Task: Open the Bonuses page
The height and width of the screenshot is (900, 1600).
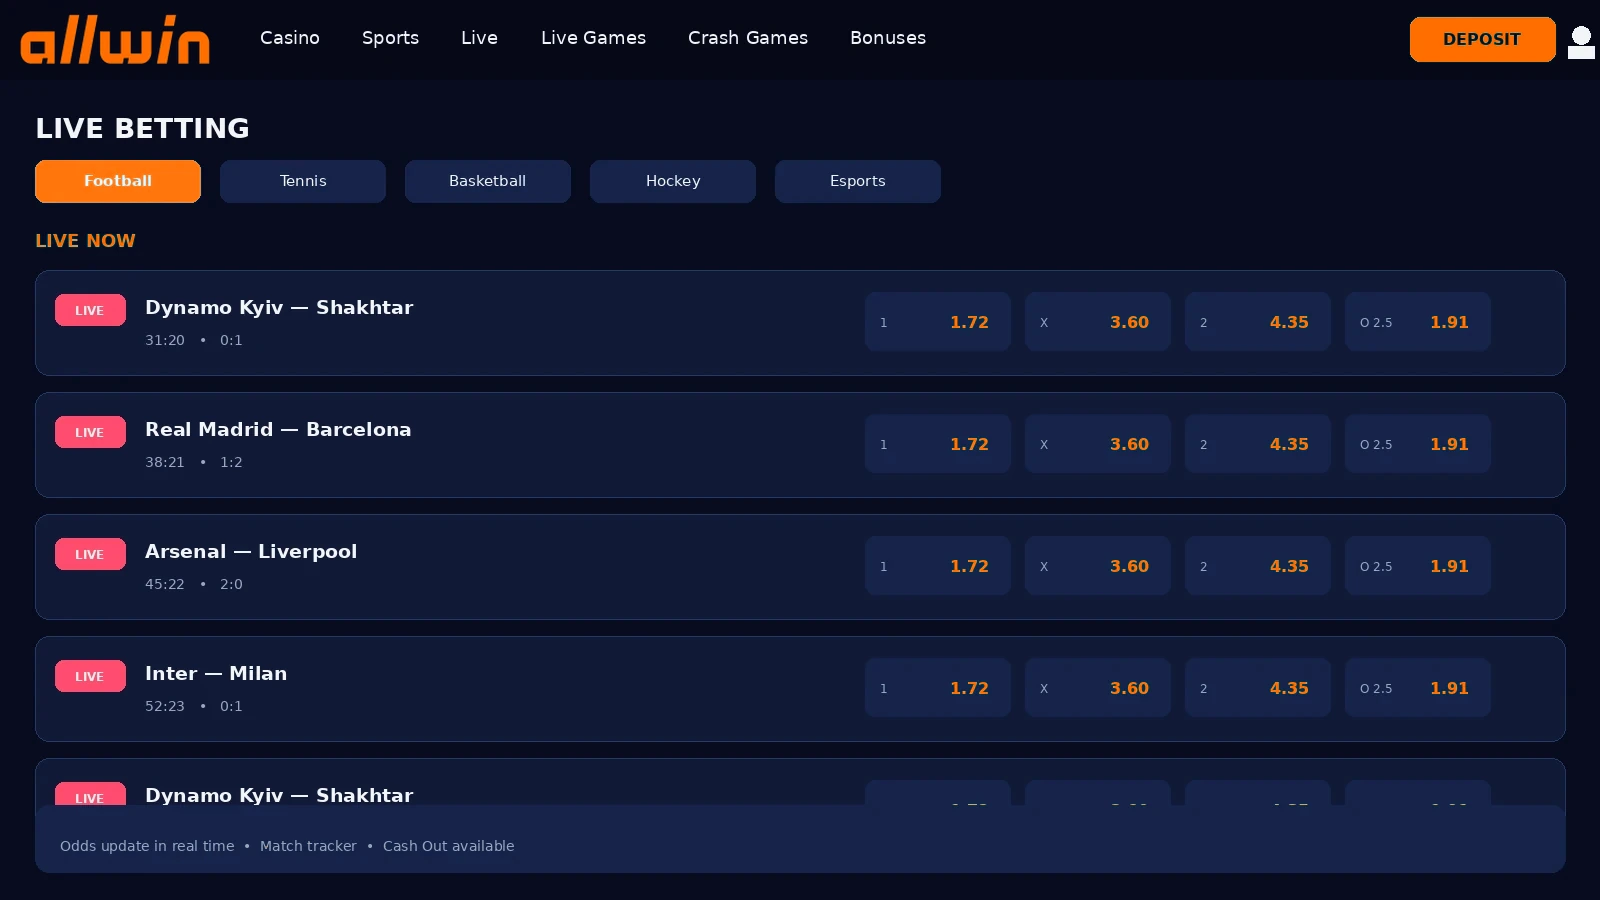Action: [x=888, y=38]
